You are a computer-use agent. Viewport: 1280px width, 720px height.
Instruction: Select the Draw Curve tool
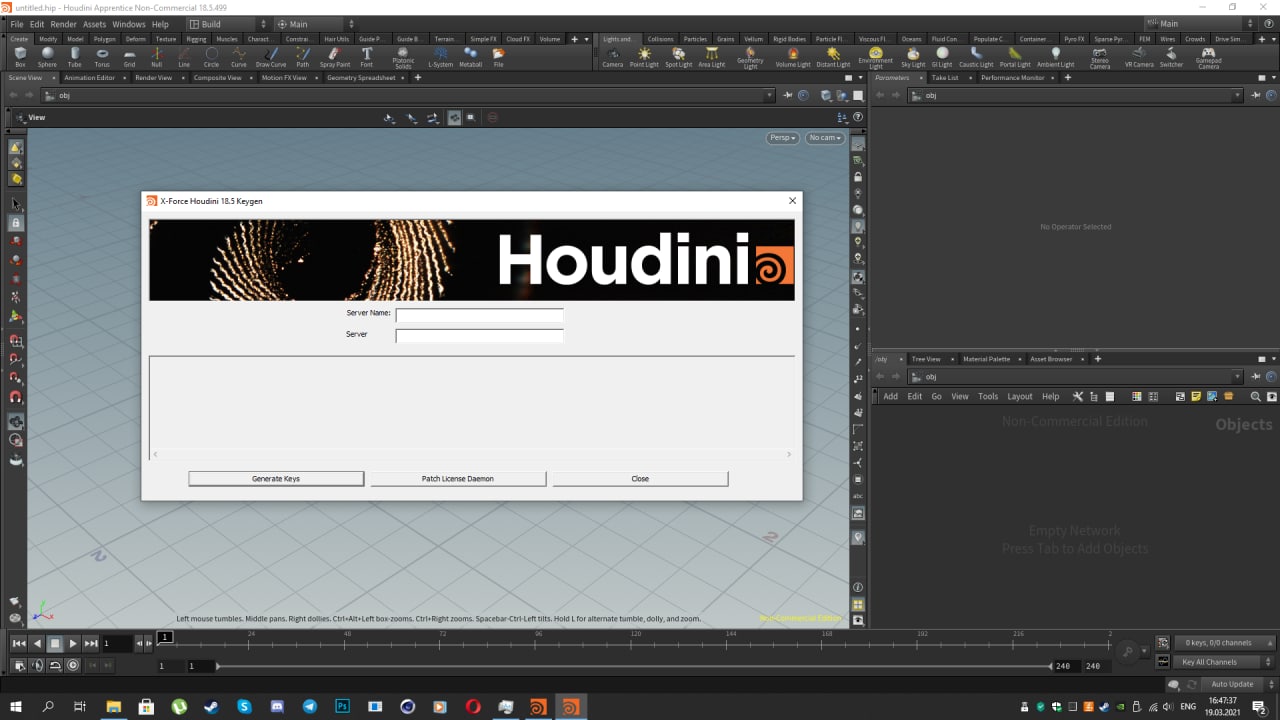coord(271,57)
